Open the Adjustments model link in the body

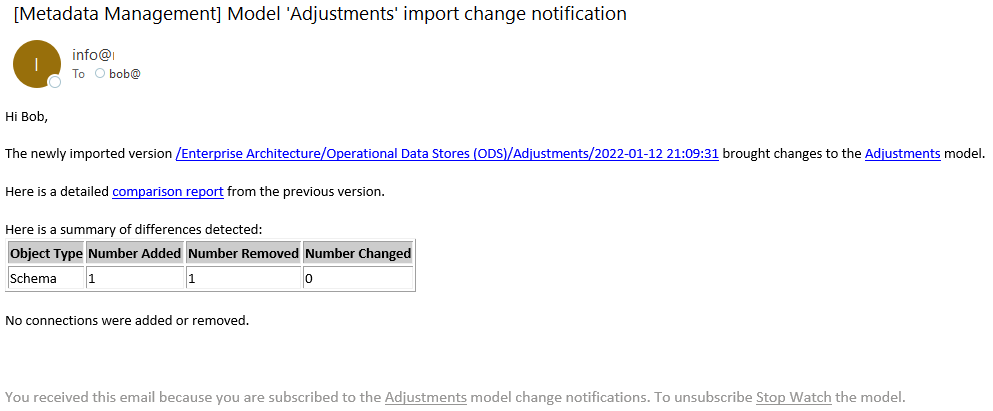coord(902,154)
